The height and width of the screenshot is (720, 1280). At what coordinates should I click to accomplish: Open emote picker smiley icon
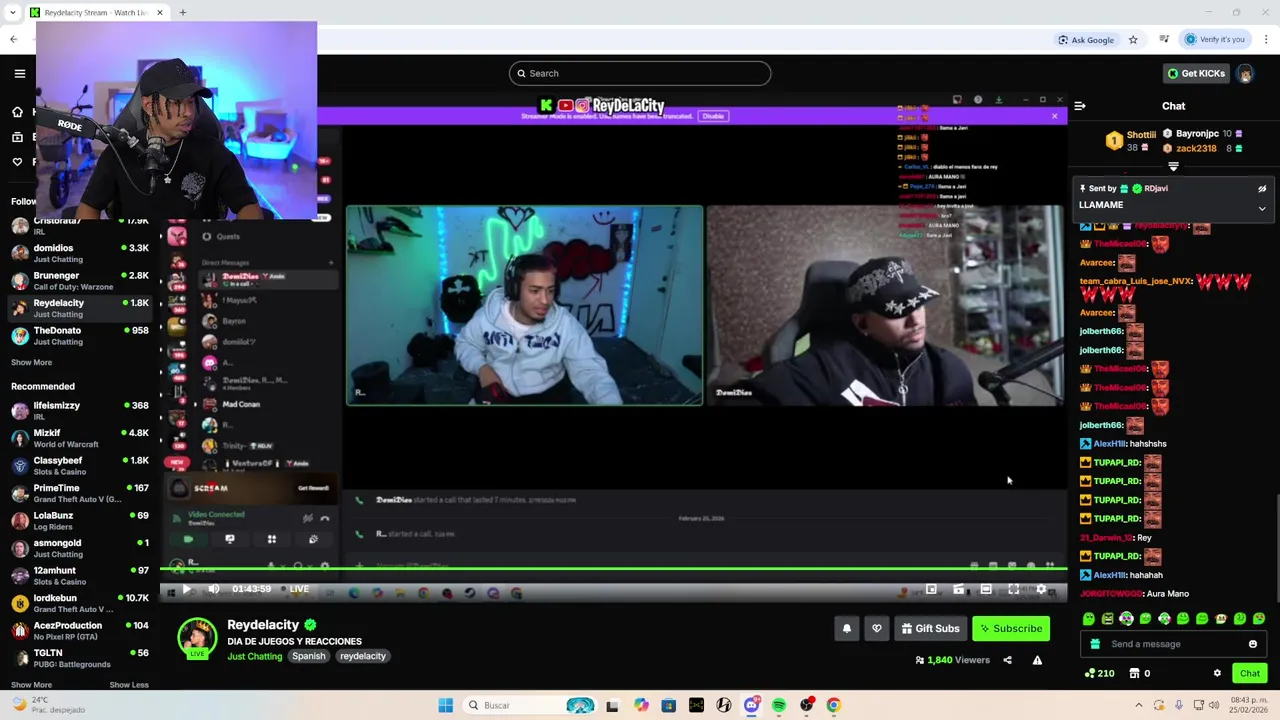(x=1253, y=644)
